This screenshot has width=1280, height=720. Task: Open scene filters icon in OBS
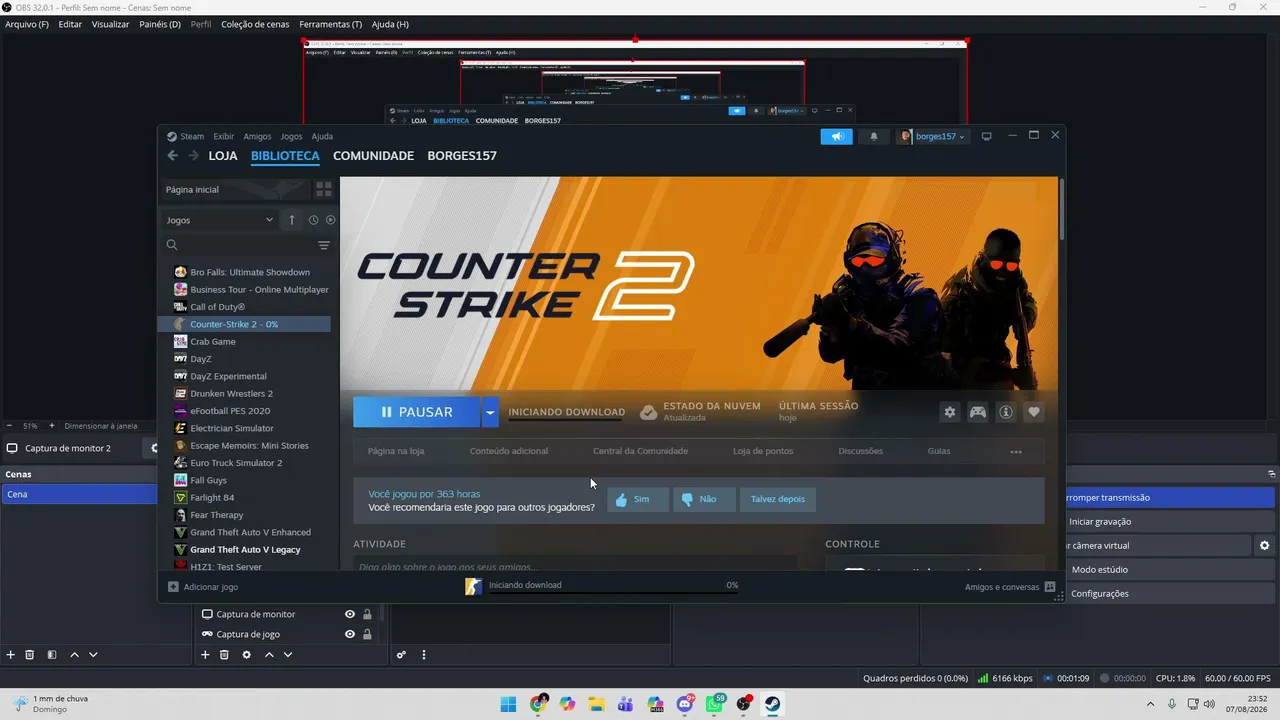pos(52,655)
